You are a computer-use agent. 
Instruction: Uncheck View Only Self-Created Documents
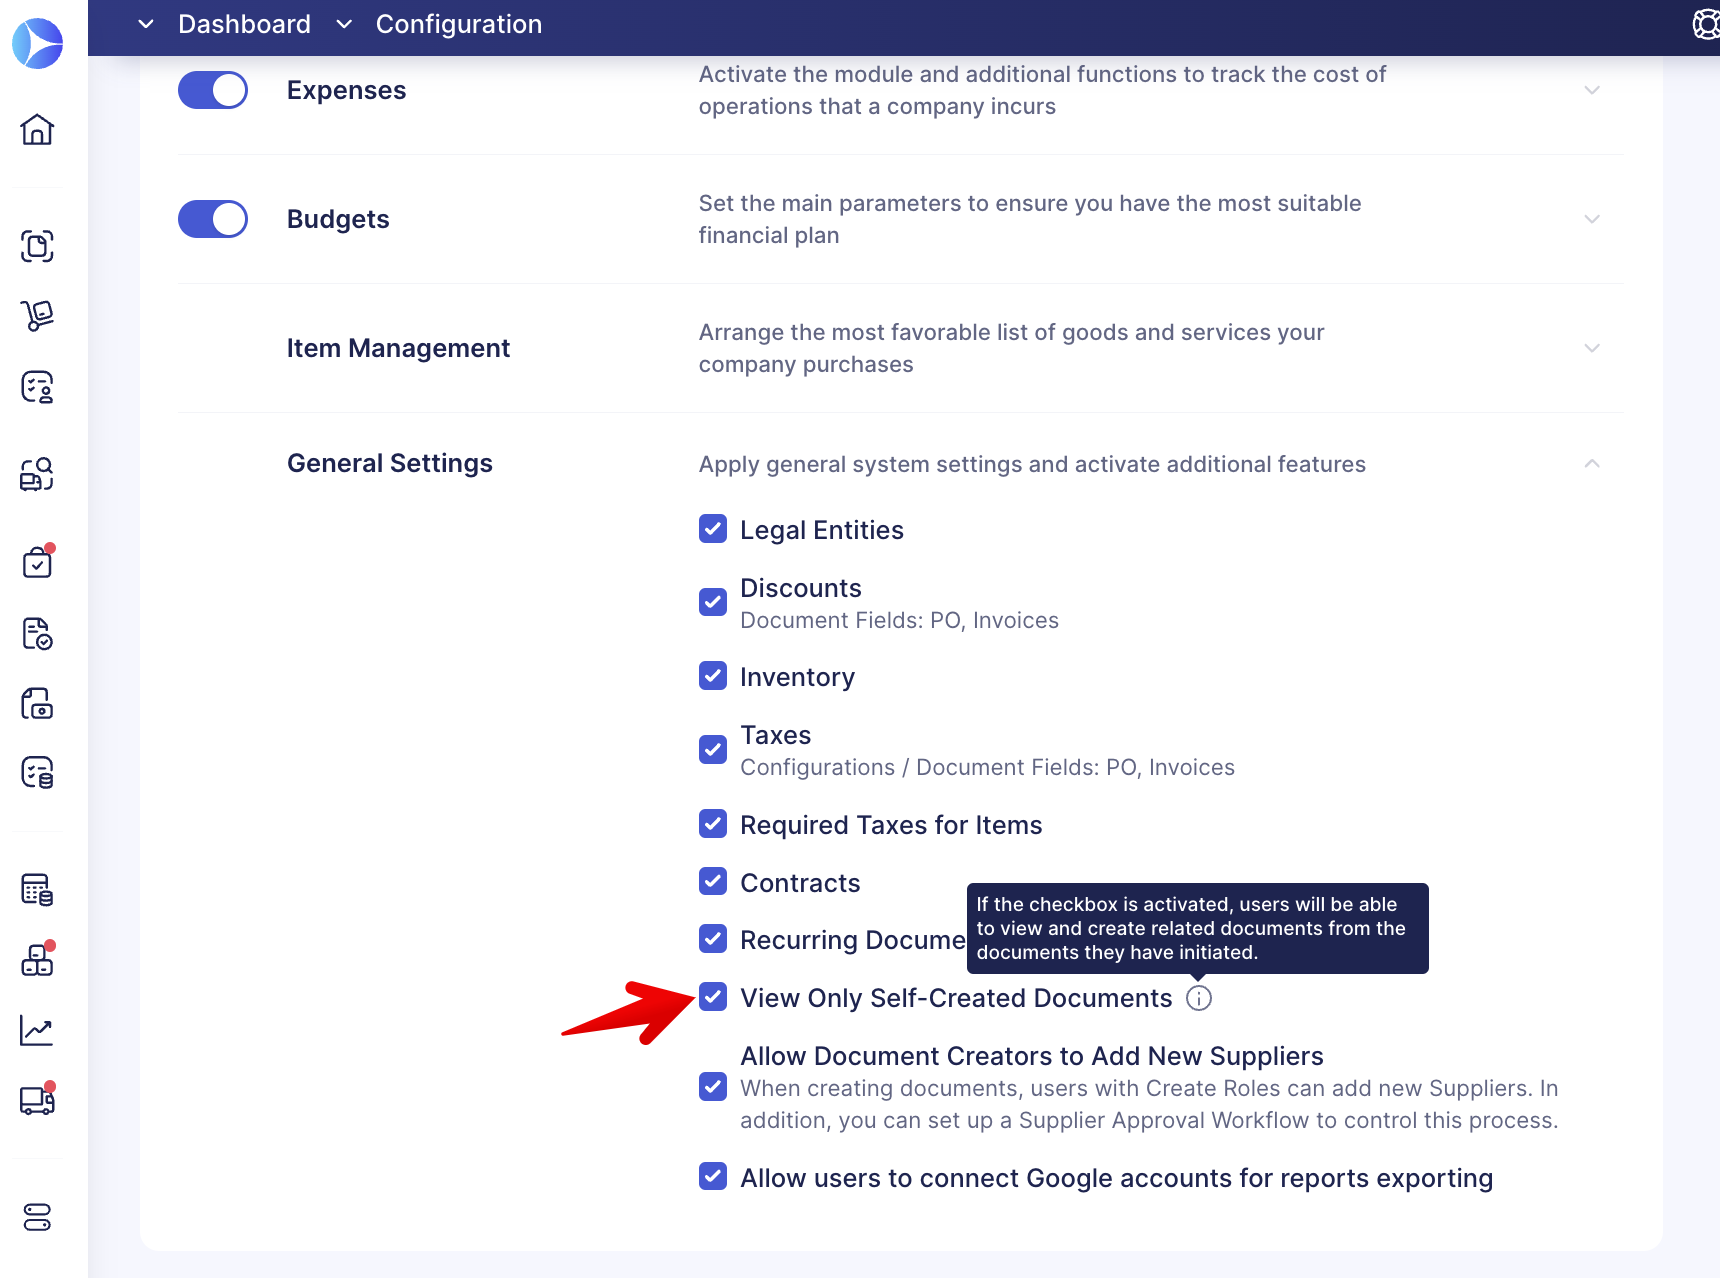pos(713,997)
